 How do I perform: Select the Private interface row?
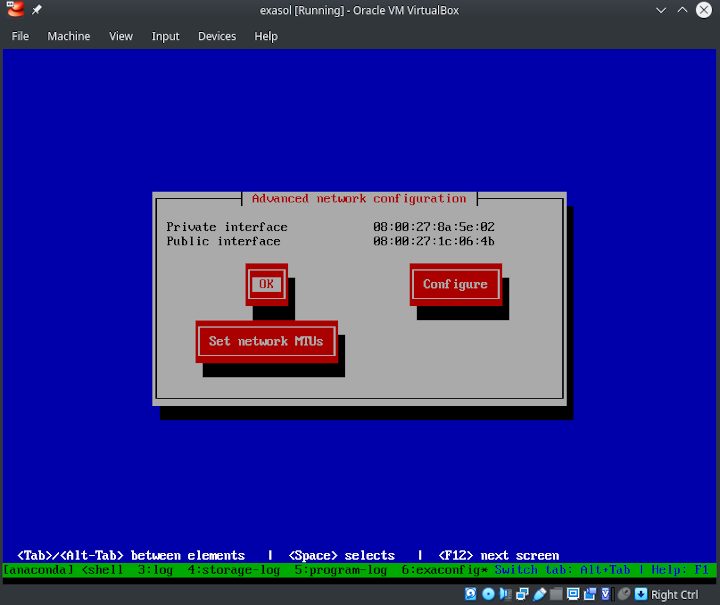tap(330, 227)
